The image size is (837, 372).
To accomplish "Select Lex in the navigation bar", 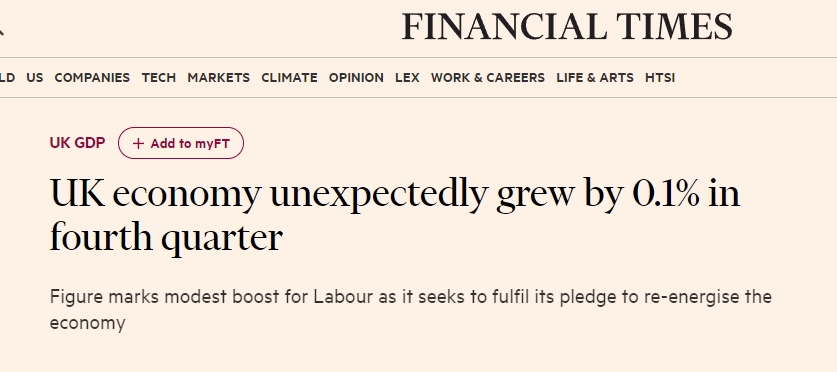I will pyautogui.click(x=407, y=78).
